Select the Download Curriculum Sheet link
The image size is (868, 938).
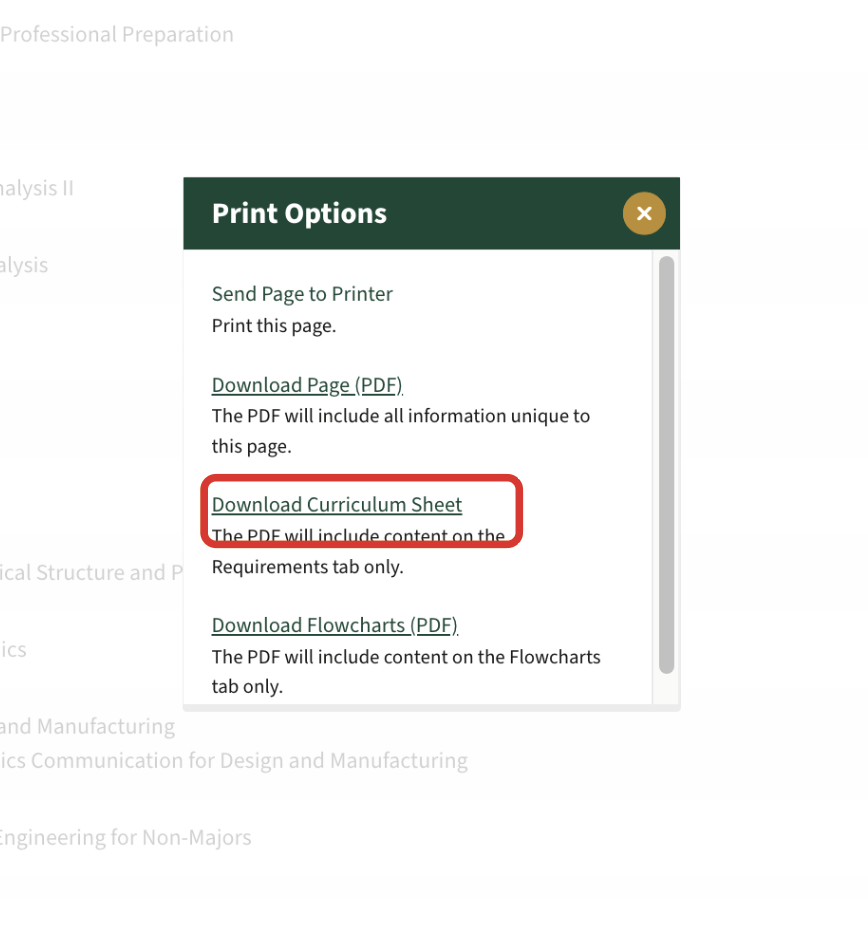point(337,505)
